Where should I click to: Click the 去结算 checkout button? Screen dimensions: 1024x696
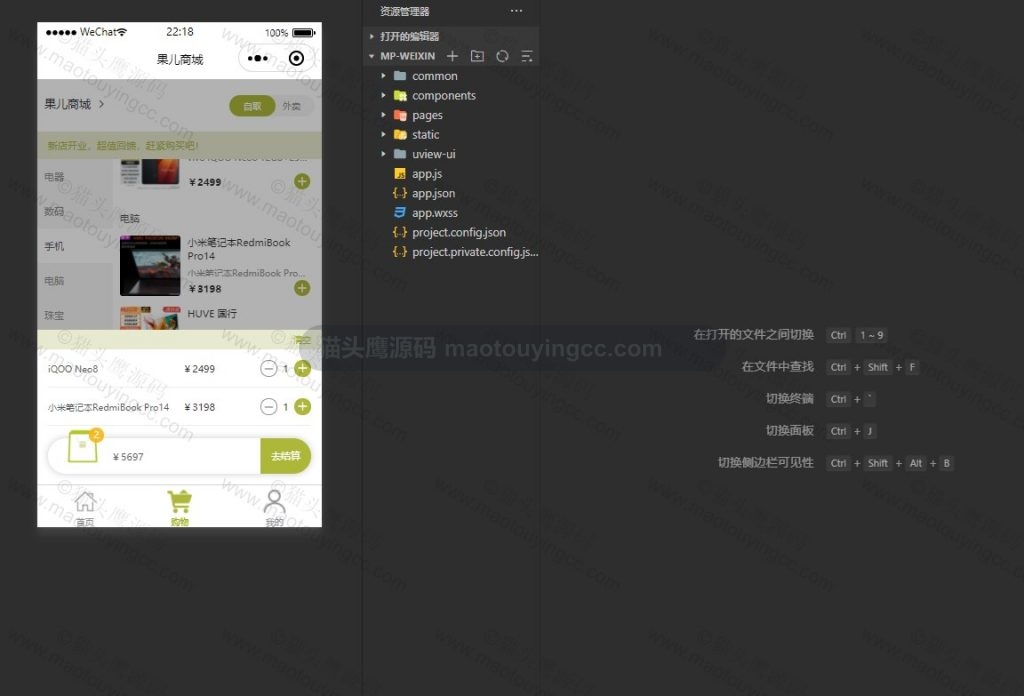pyautogui.click(x=285, y=456)
